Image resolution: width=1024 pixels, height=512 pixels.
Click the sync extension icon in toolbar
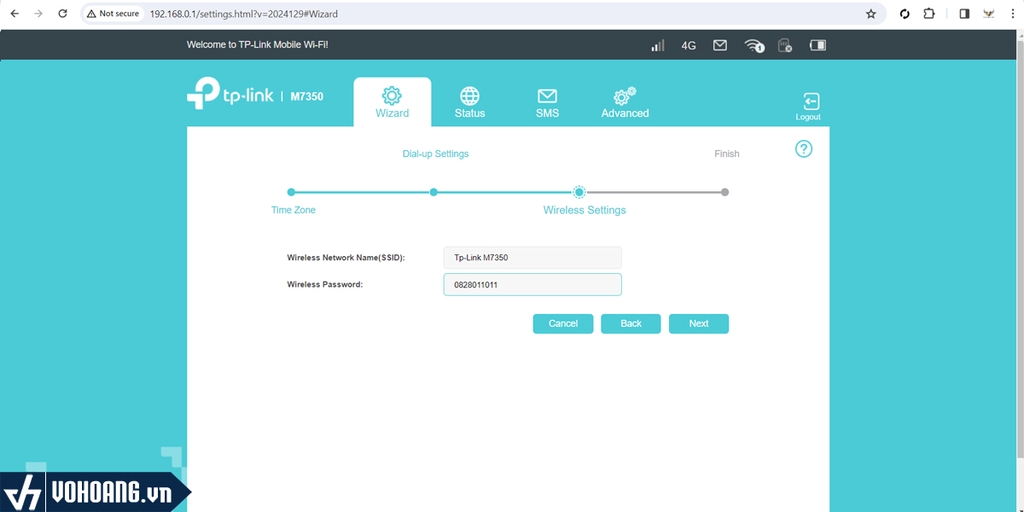coord(904,14)
